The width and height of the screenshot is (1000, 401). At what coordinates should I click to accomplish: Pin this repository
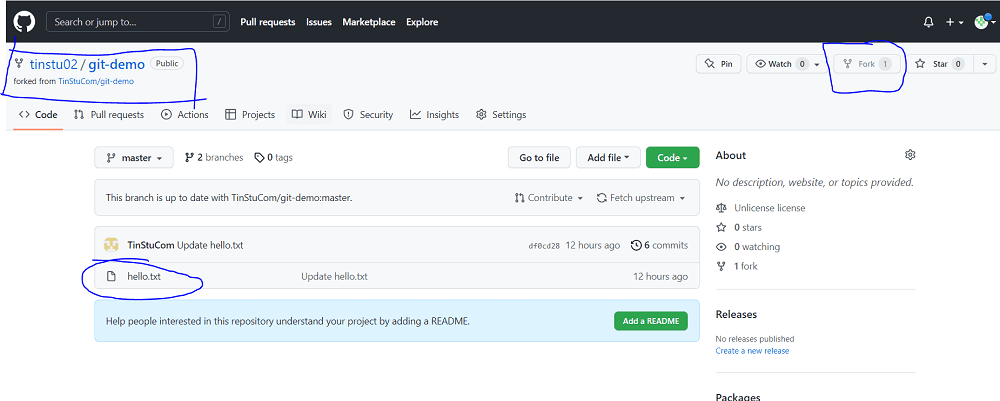coord(718,64)
